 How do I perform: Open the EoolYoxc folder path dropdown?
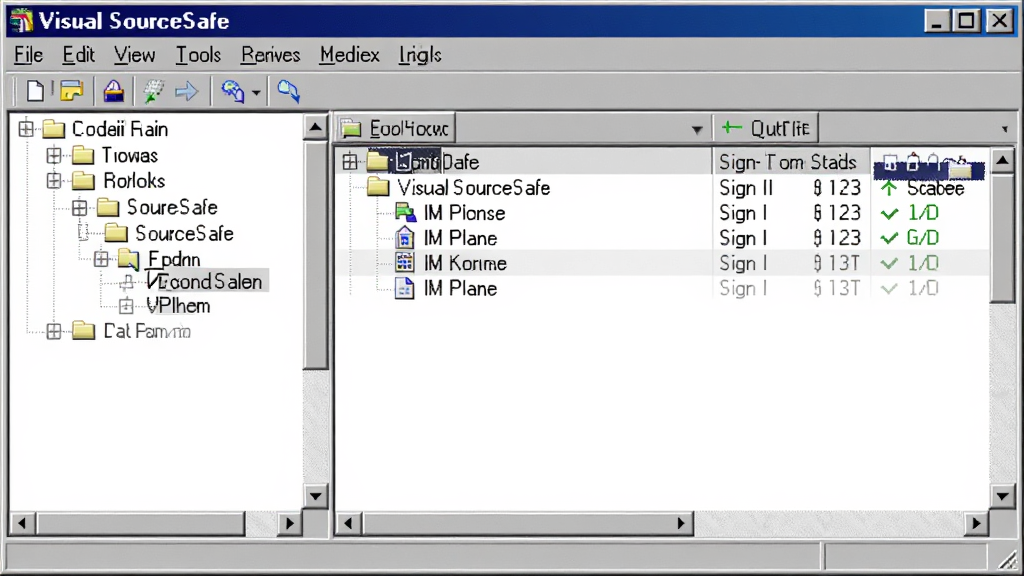[697, 129]
